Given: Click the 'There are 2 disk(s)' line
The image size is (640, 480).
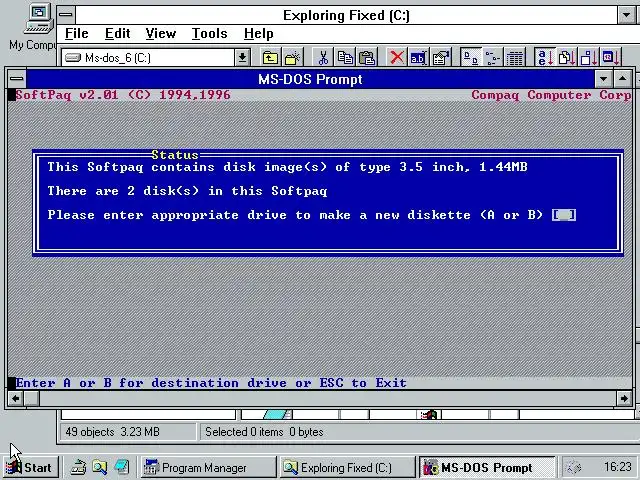Looking at the screenshot, I should click(187, 191).
